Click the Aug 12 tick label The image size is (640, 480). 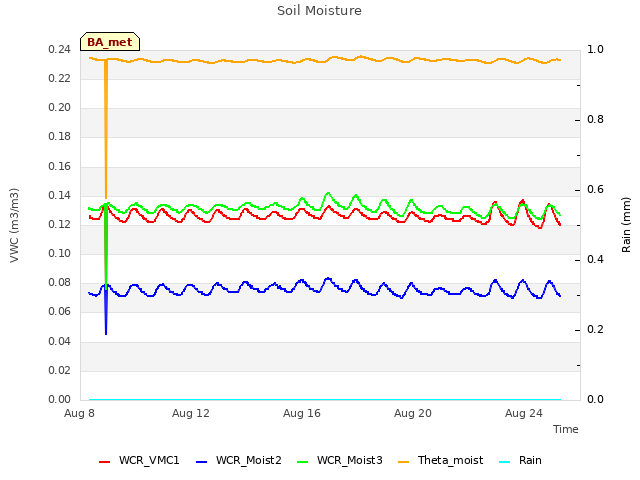click(191, 413)
